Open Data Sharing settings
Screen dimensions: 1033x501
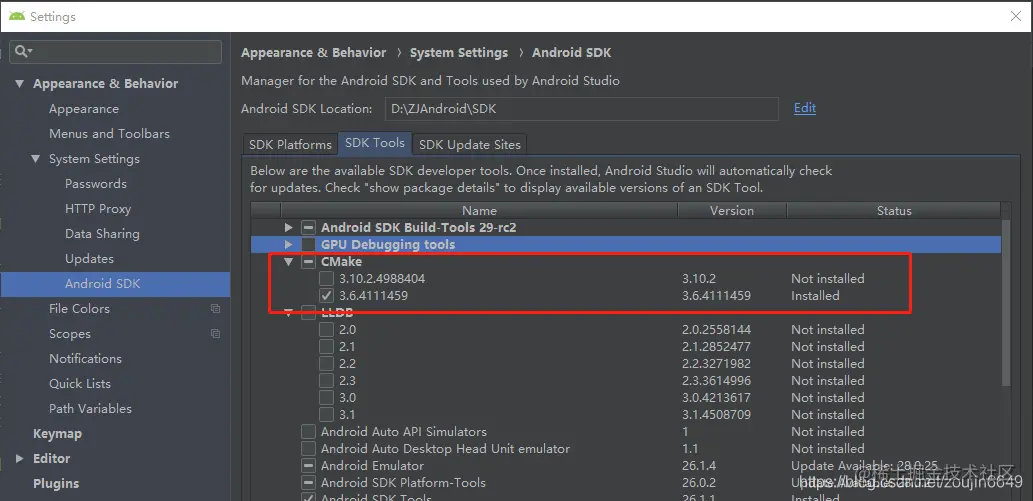click(102, 234)
